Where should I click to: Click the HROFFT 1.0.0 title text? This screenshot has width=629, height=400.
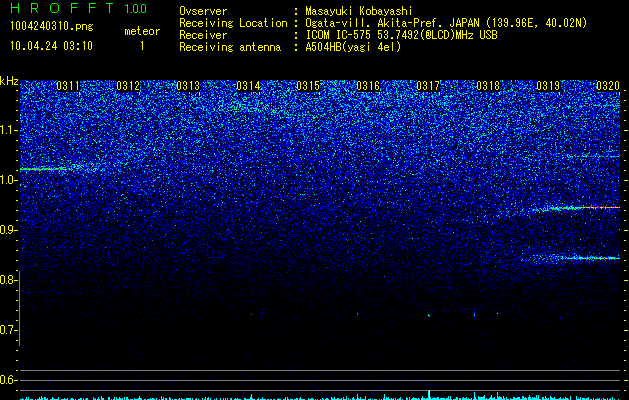tap(78, 8)
